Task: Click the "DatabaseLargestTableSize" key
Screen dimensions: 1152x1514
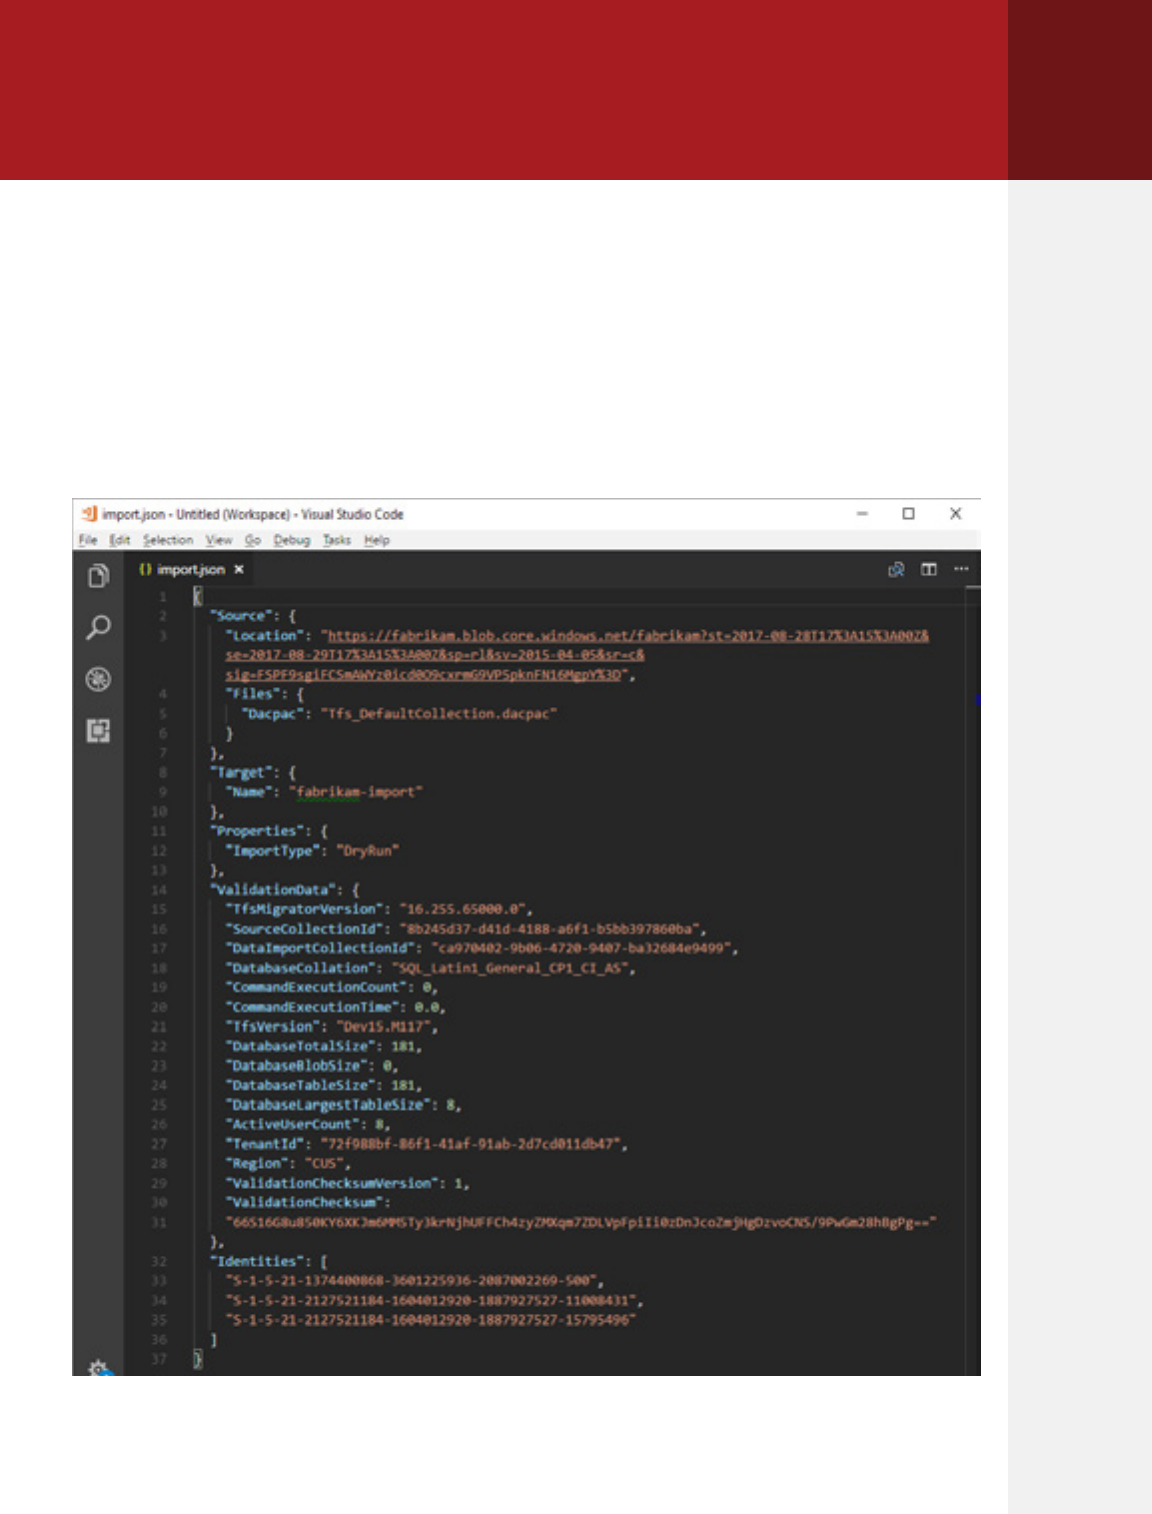Action: pyautogui.click(x=328, y=1105)
